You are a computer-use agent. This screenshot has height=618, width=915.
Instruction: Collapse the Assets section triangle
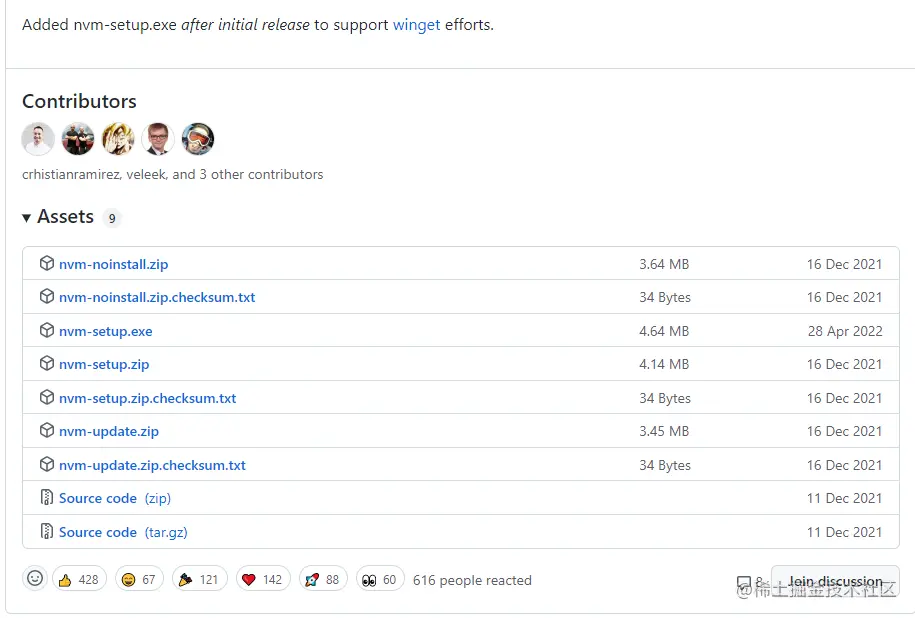tap(27, 217)
